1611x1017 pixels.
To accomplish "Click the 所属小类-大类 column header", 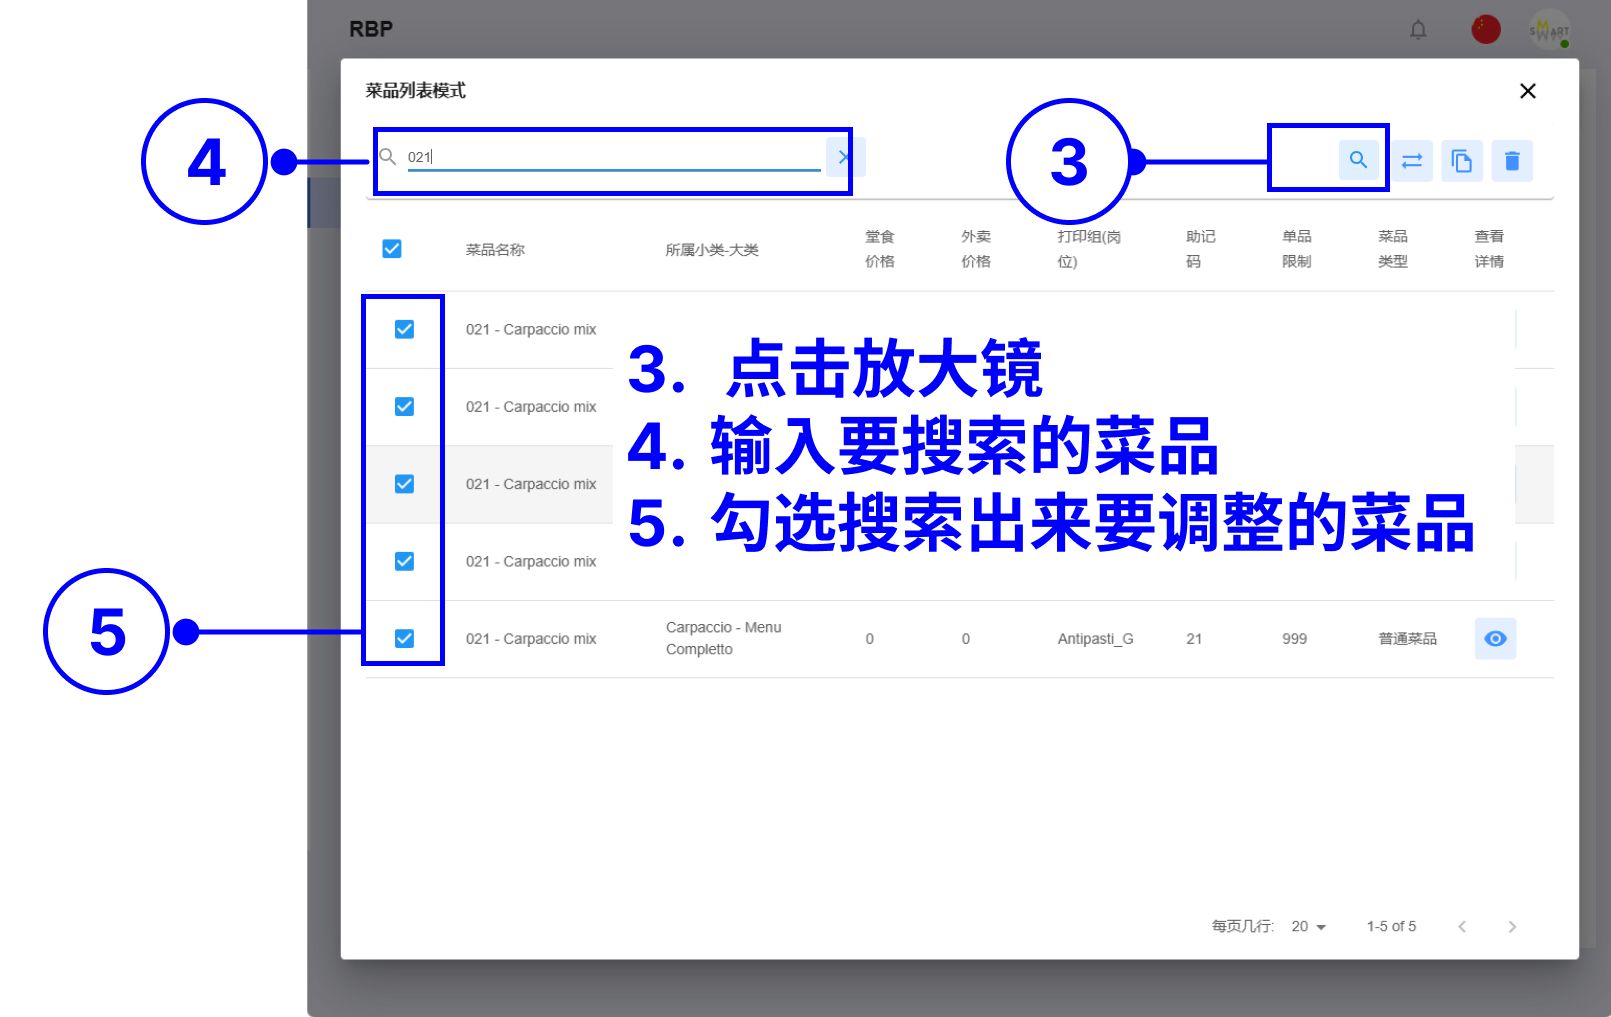I will (x=712, y=250).
